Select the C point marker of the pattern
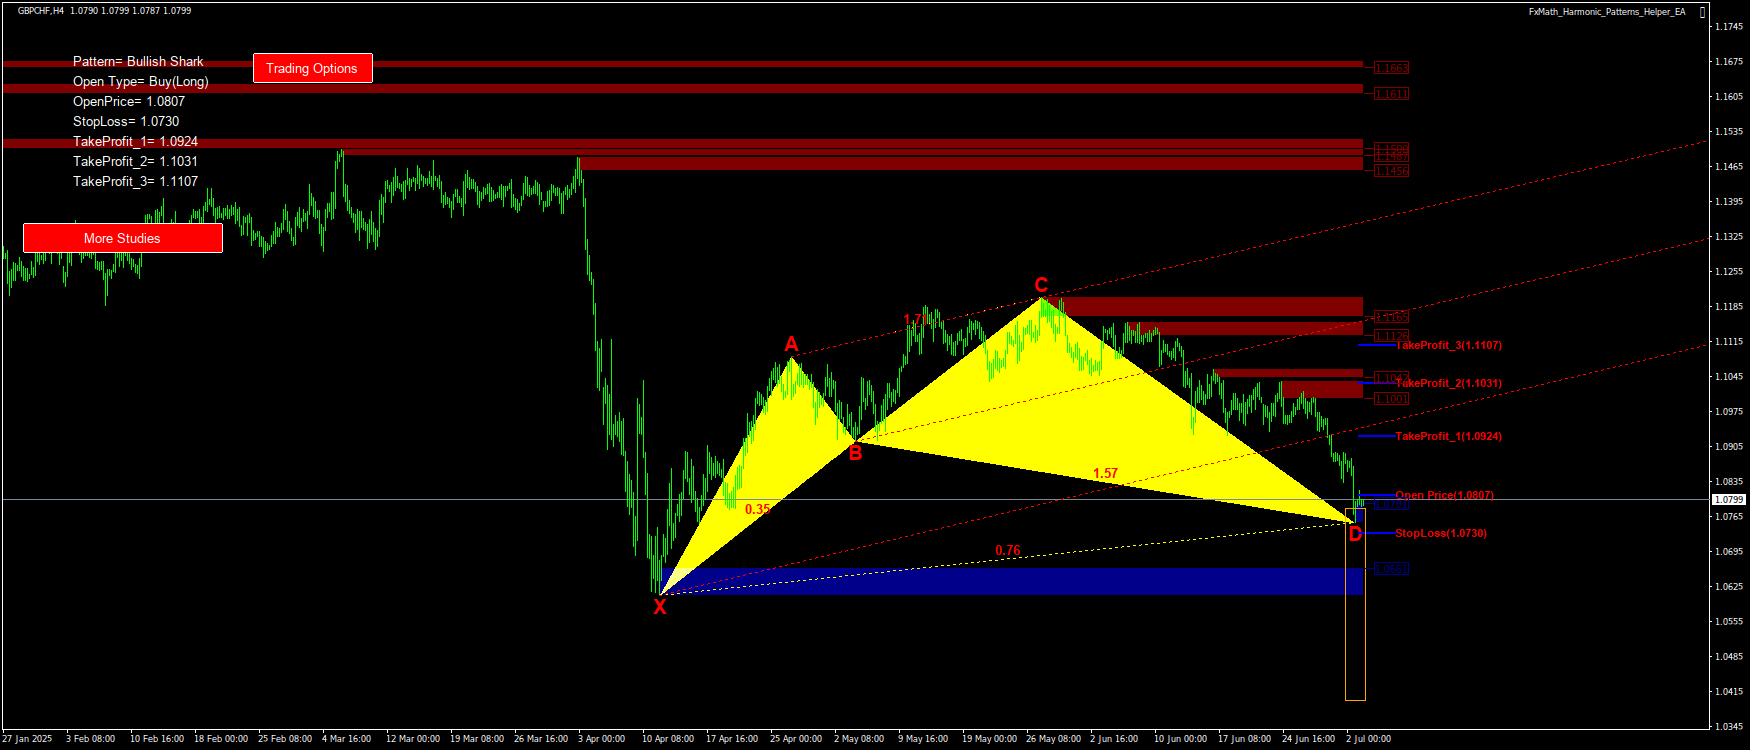Image resolution: width=1750 pixels, height=750 pixels. coord(1041,285)
